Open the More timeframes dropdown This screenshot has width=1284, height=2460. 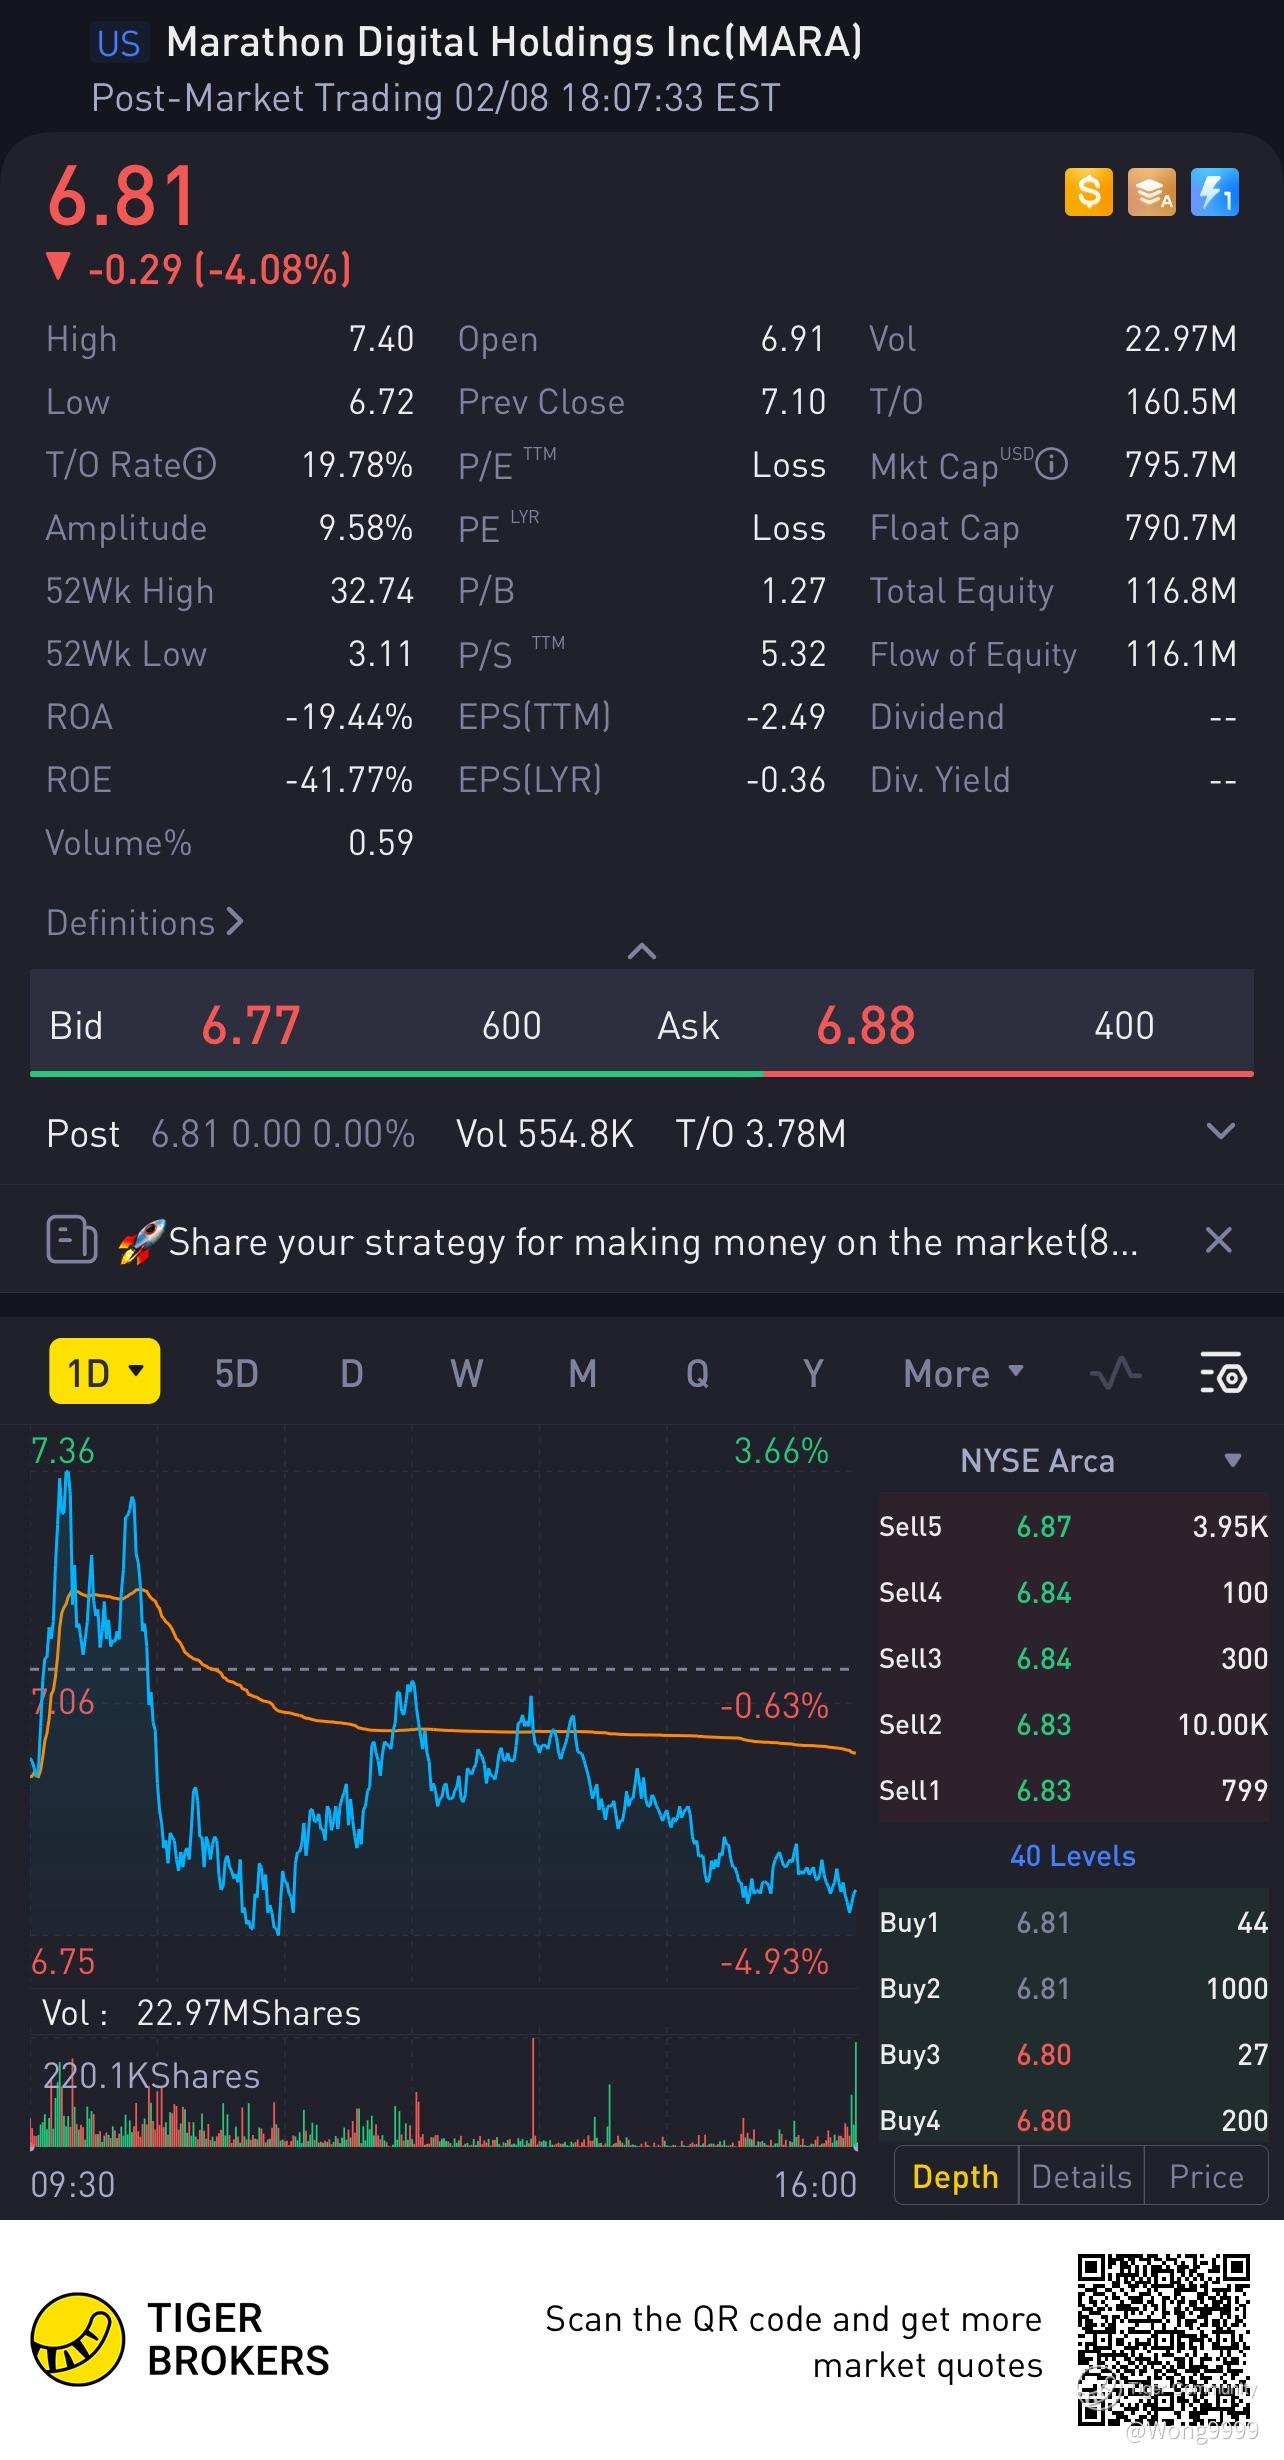coord(964,1373)
